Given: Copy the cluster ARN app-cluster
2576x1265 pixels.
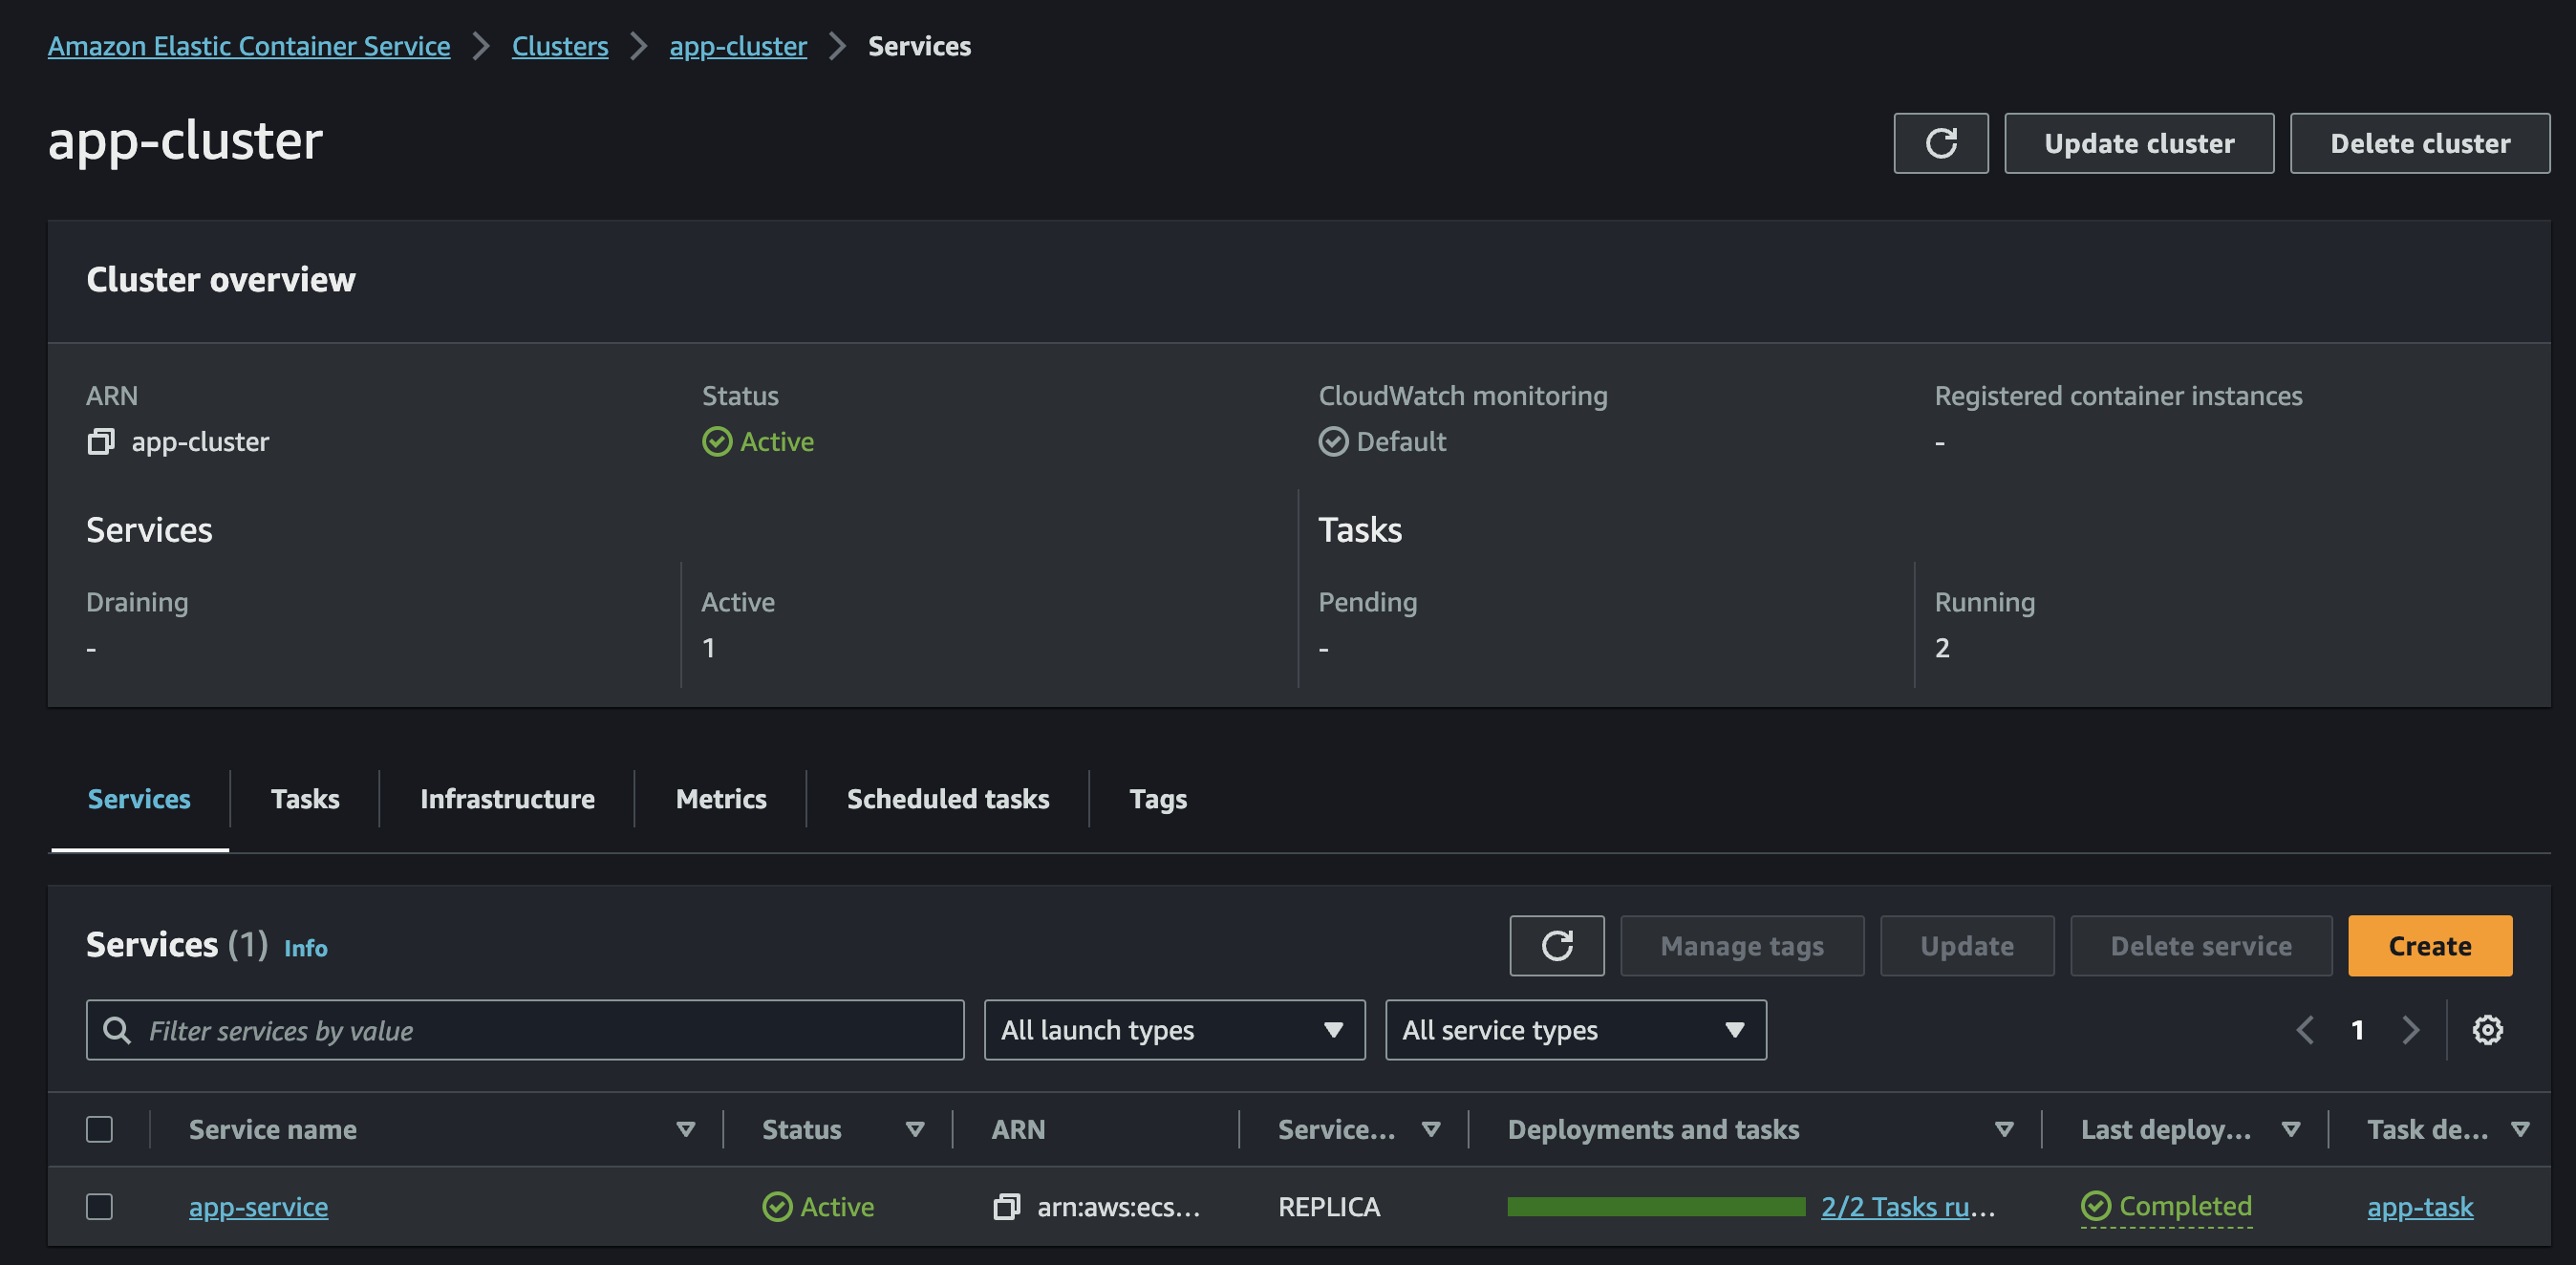Looking at the screenshot, I should pos(100,441).
